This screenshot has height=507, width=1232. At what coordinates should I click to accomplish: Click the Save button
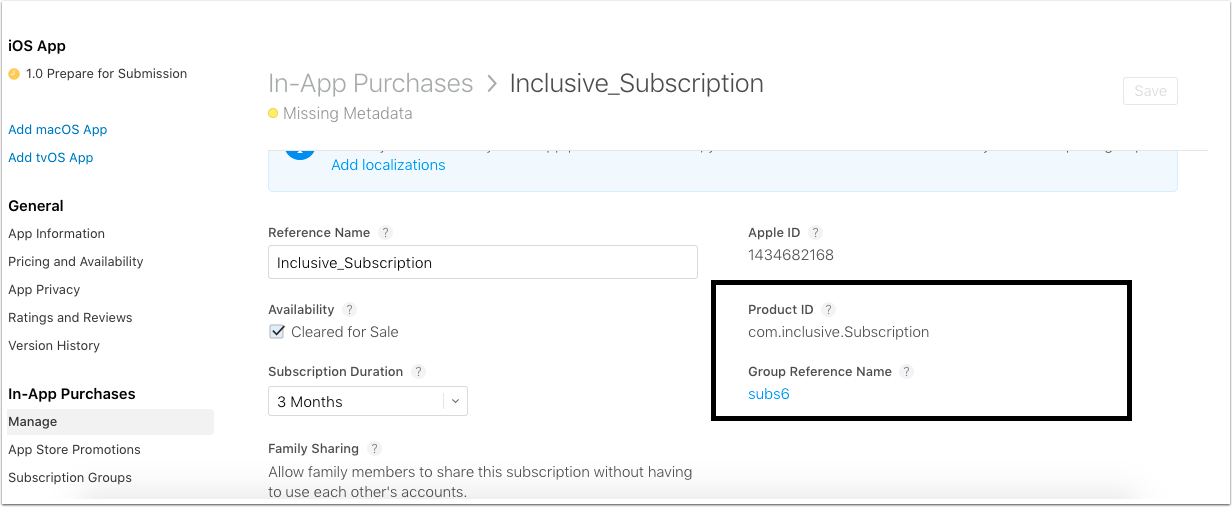tap(1150, 91)
